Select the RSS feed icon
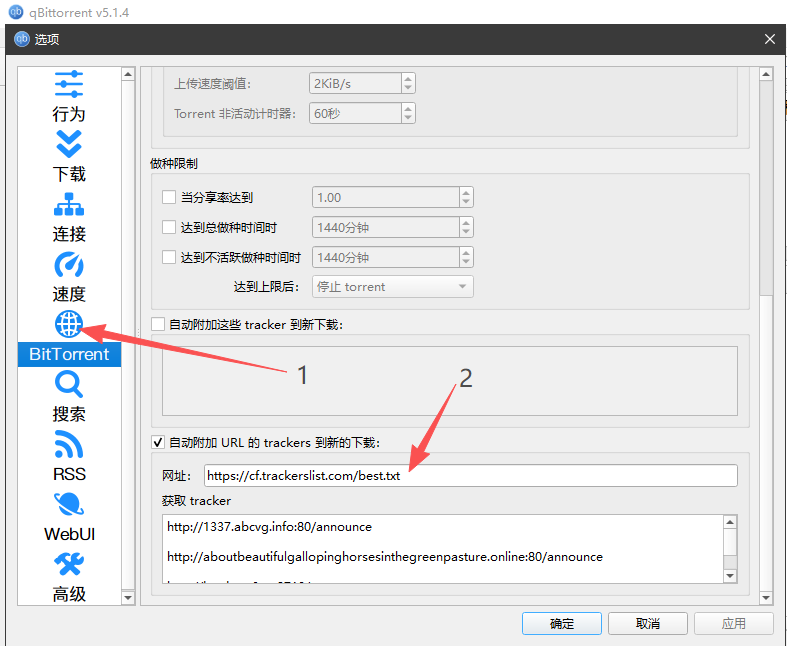The width and height of the screenshot is (787, 646). click(69, 444)
